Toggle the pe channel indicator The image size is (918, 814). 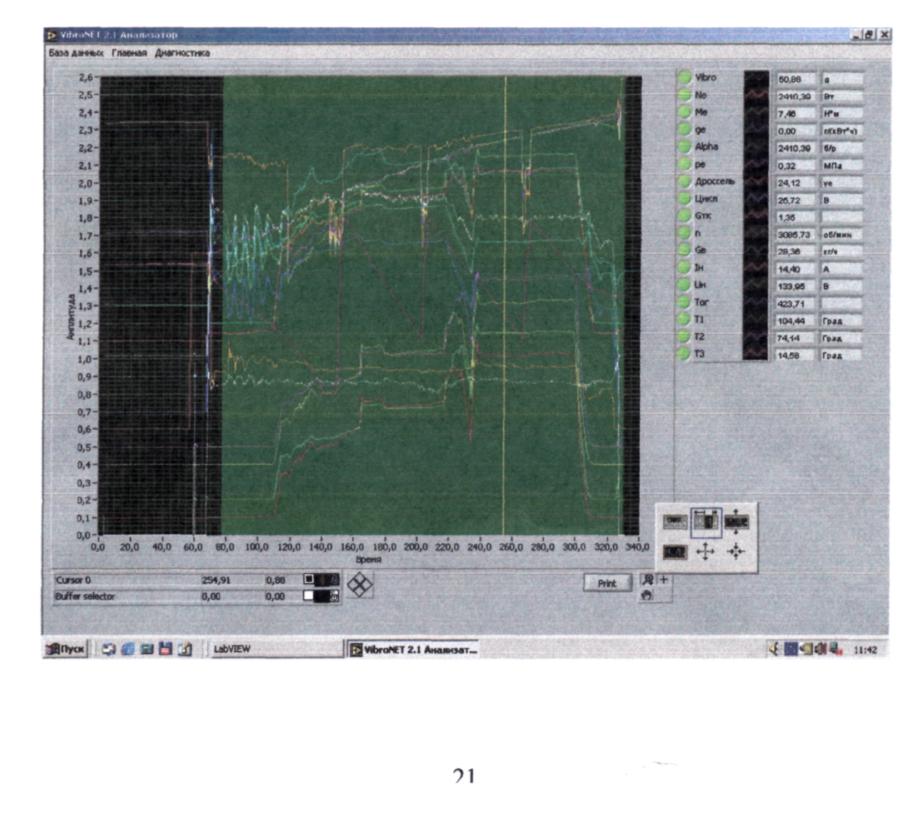(x=684, y=164)
